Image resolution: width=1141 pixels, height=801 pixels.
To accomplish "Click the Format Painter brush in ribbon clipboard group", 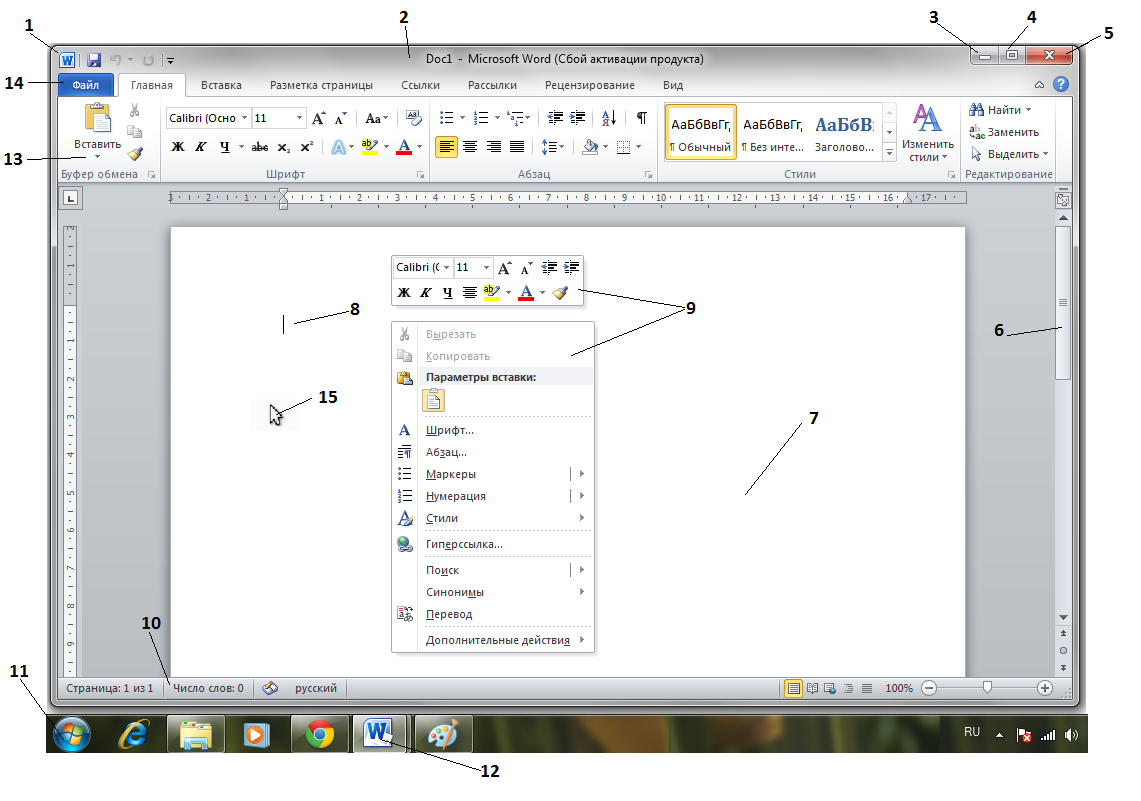I will click(x=135, y=154).
